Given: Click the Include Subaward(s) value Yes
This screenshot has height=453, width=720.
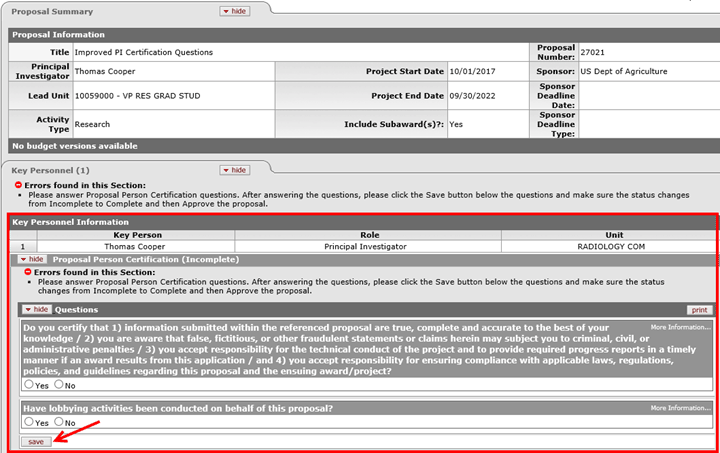Looking at the screenshot, I should coord(456,124).
